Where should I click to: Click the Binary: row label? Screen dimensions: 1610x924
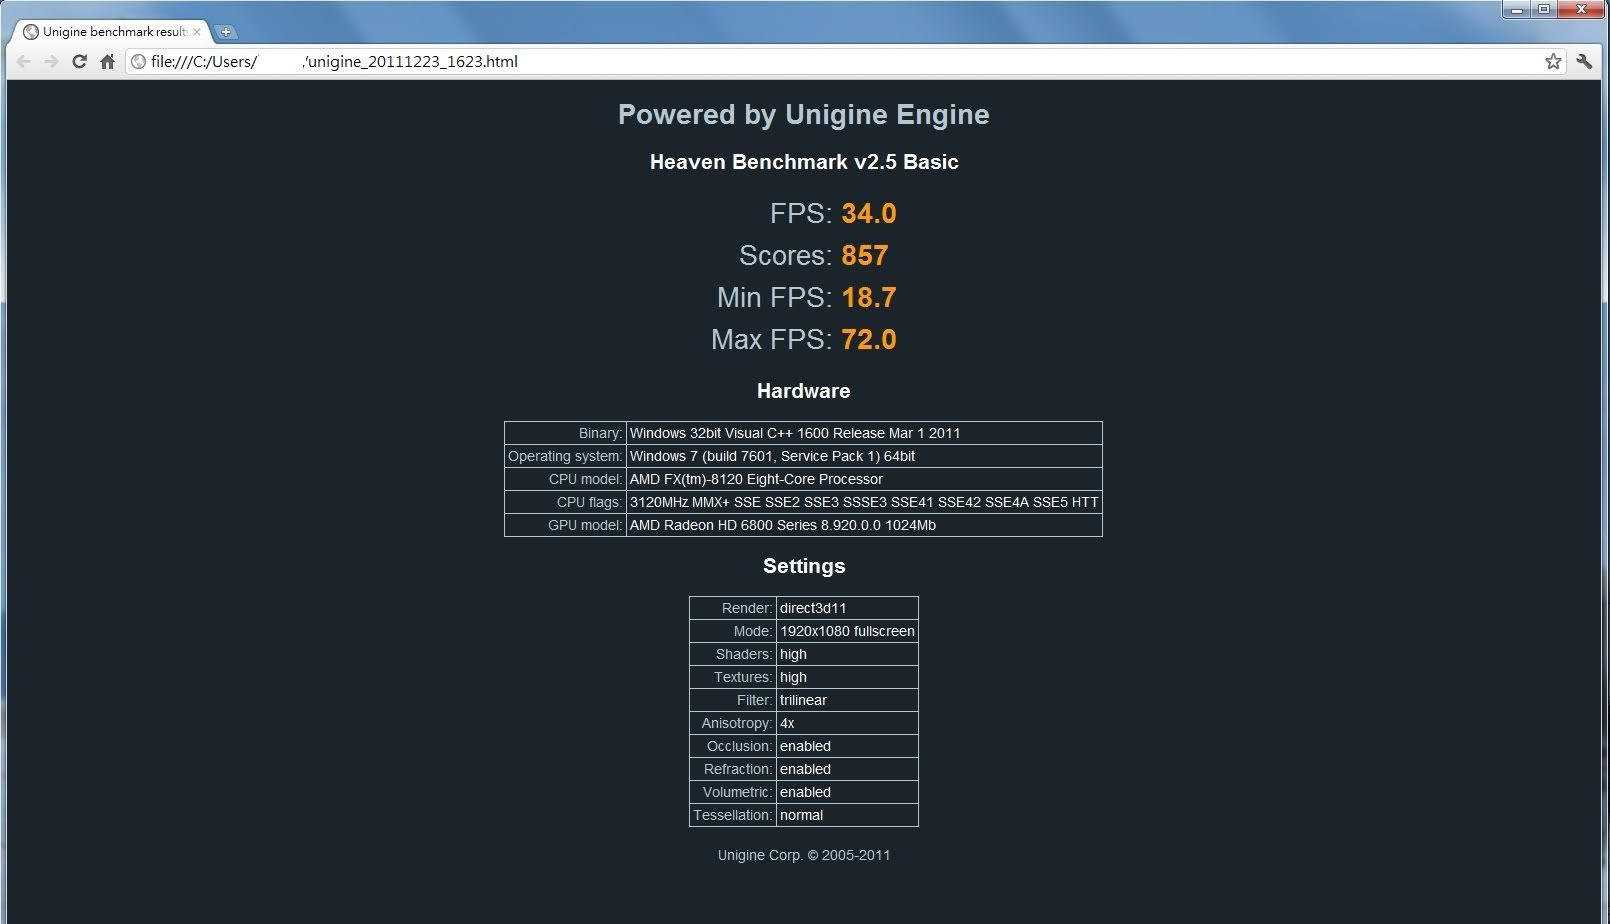(600, 433)
